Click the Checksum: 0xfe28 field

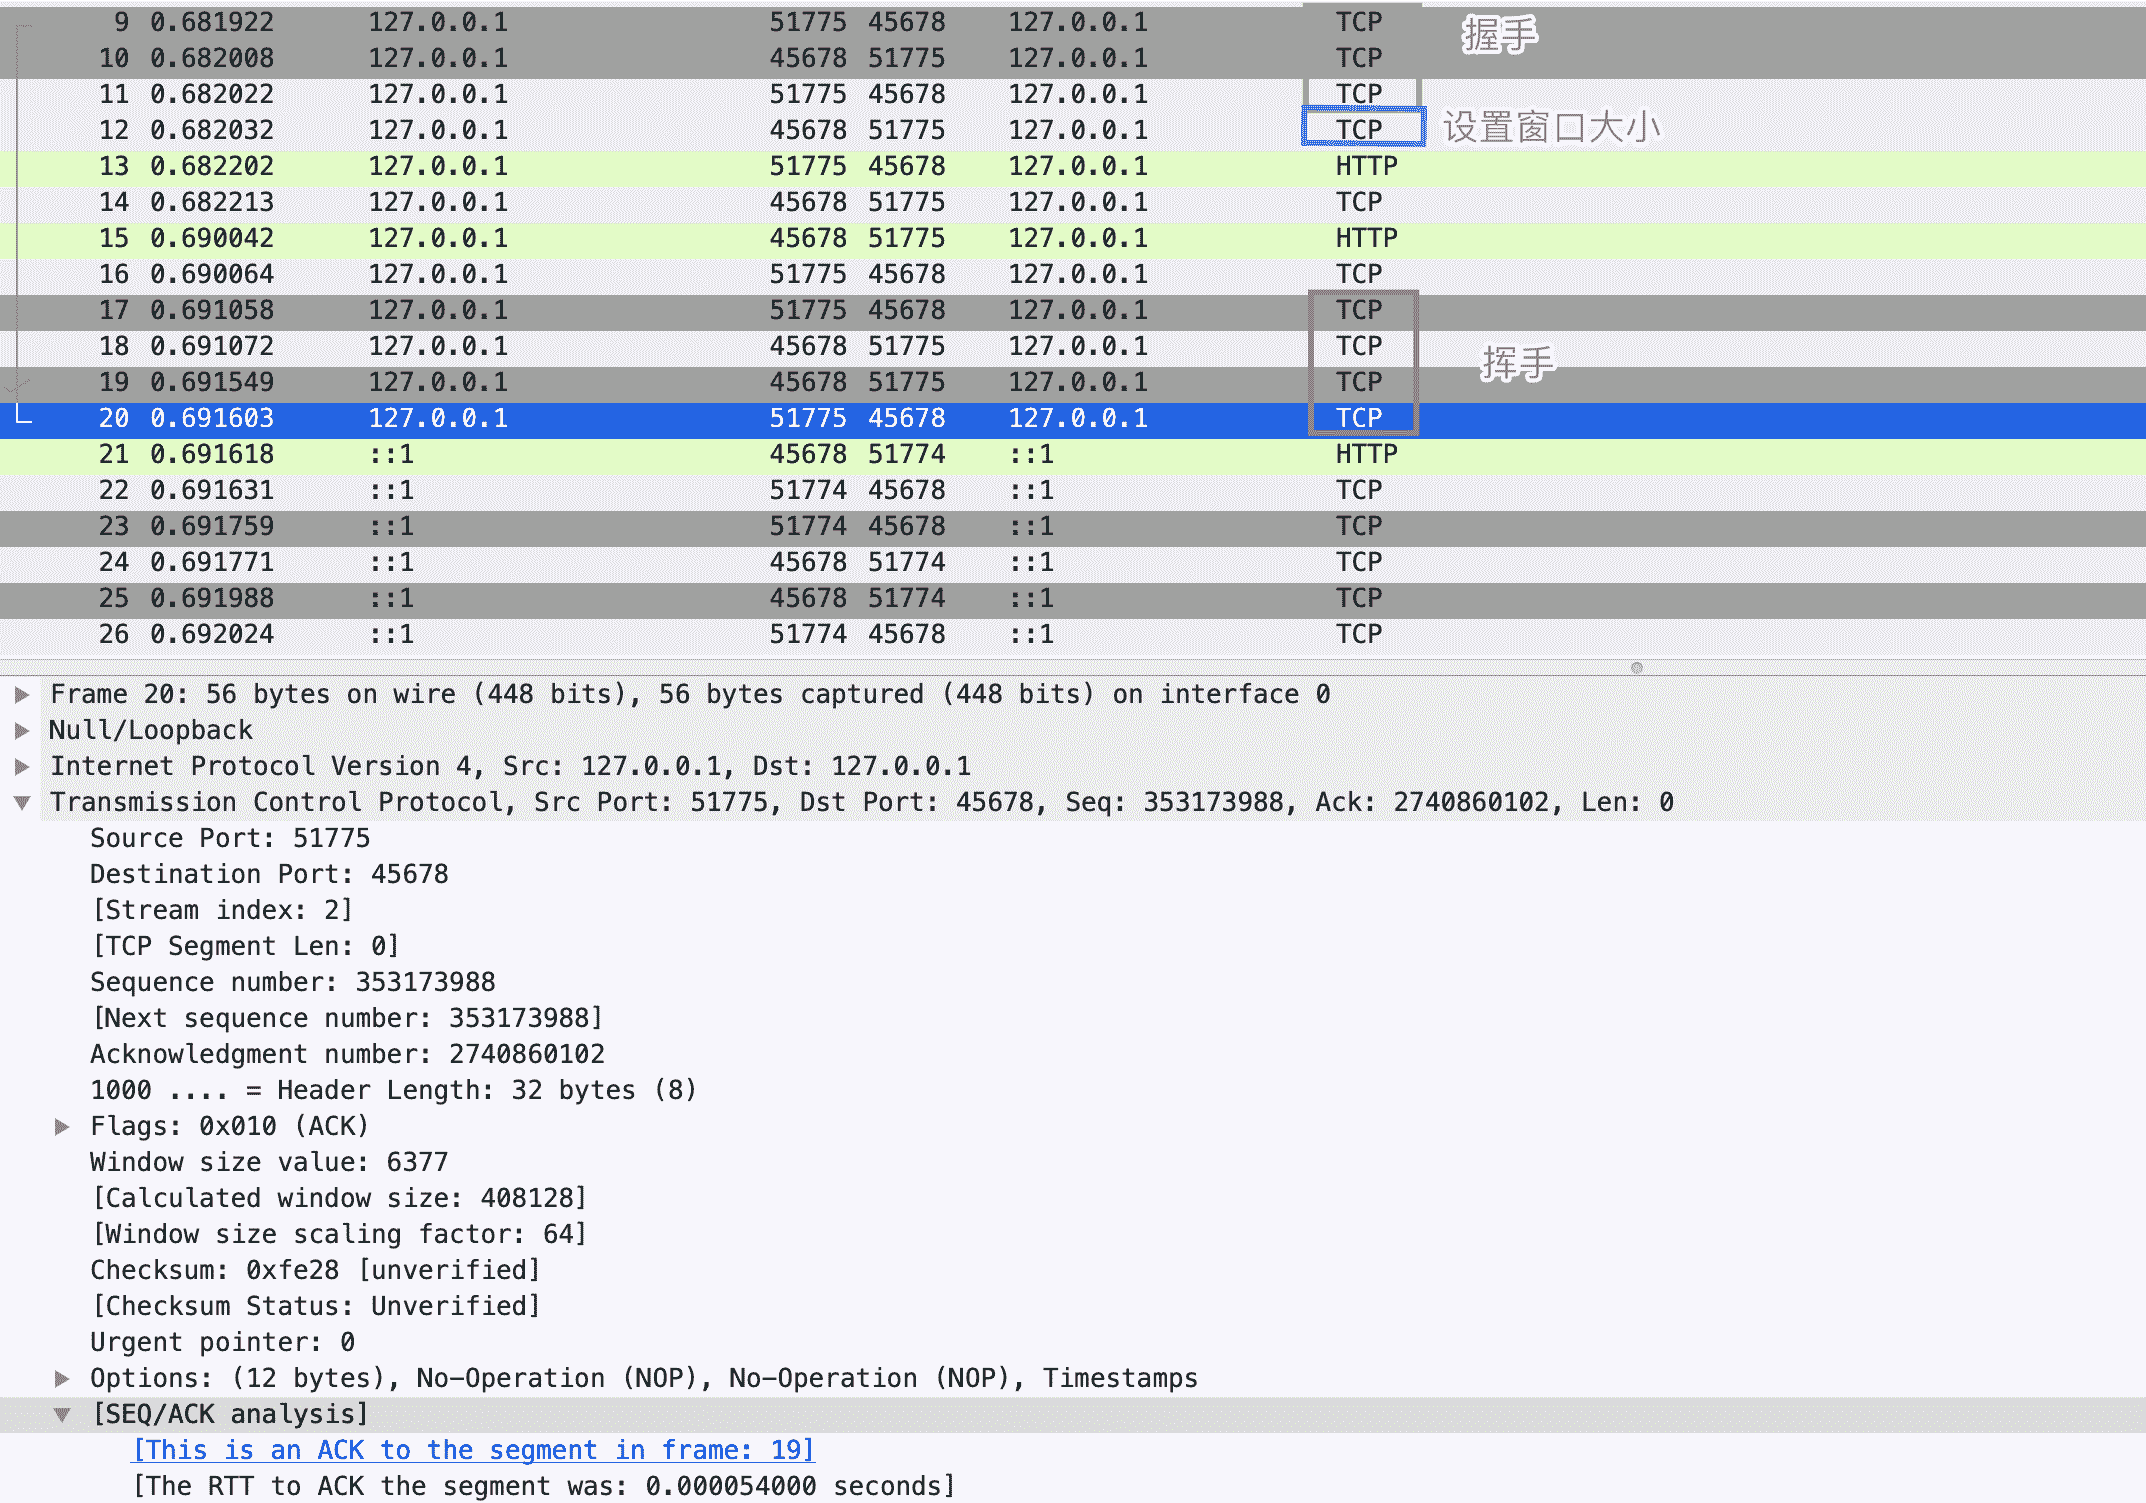coord(315,1270)
